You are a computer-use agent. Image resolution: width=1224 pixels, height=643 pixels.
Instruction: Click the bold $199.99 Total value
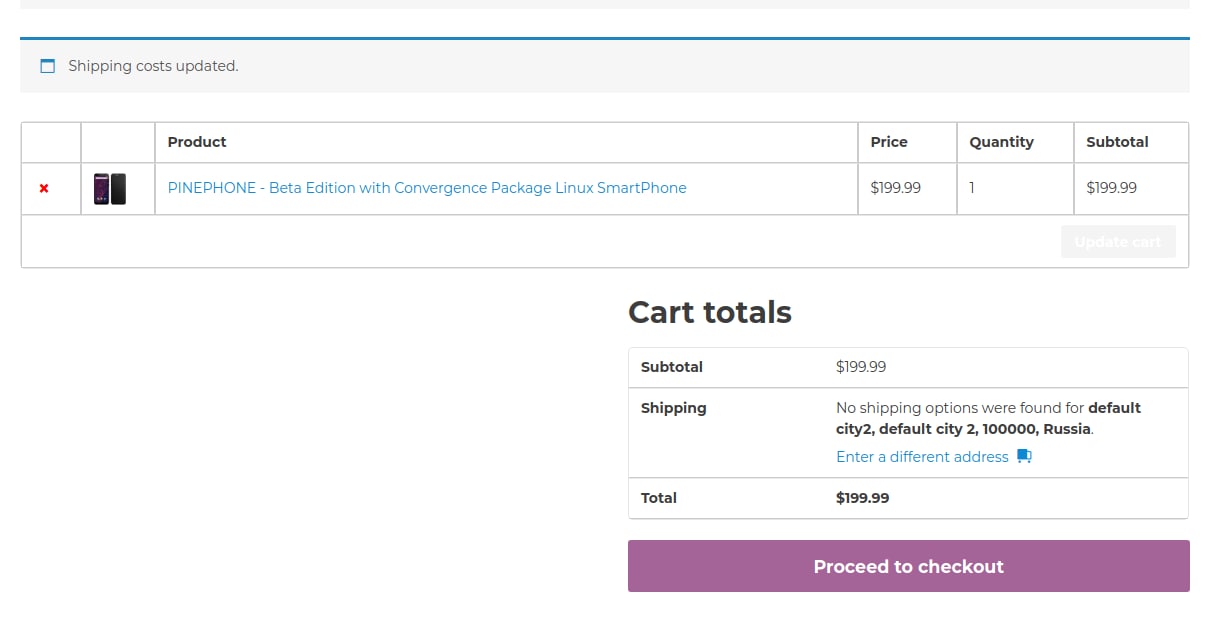click(x=863, y=498)
